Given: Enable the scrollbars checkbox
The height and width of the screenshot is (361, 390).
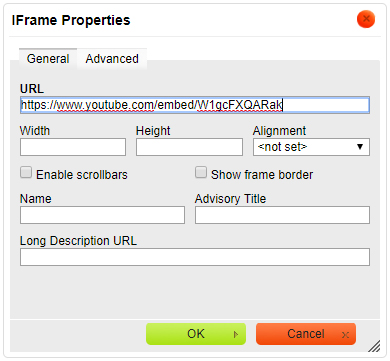Looking at the screenshot, I should (26, 173).
